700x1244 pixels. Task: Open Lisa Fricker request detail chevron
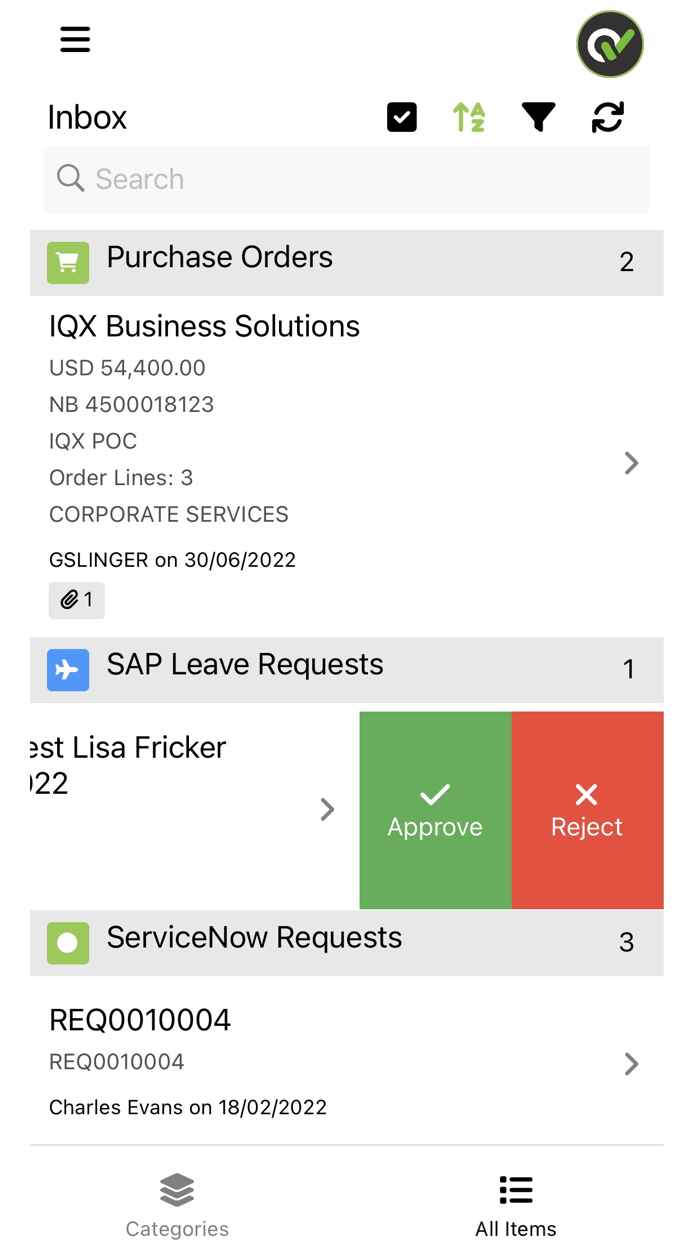[x=327, y=810]
